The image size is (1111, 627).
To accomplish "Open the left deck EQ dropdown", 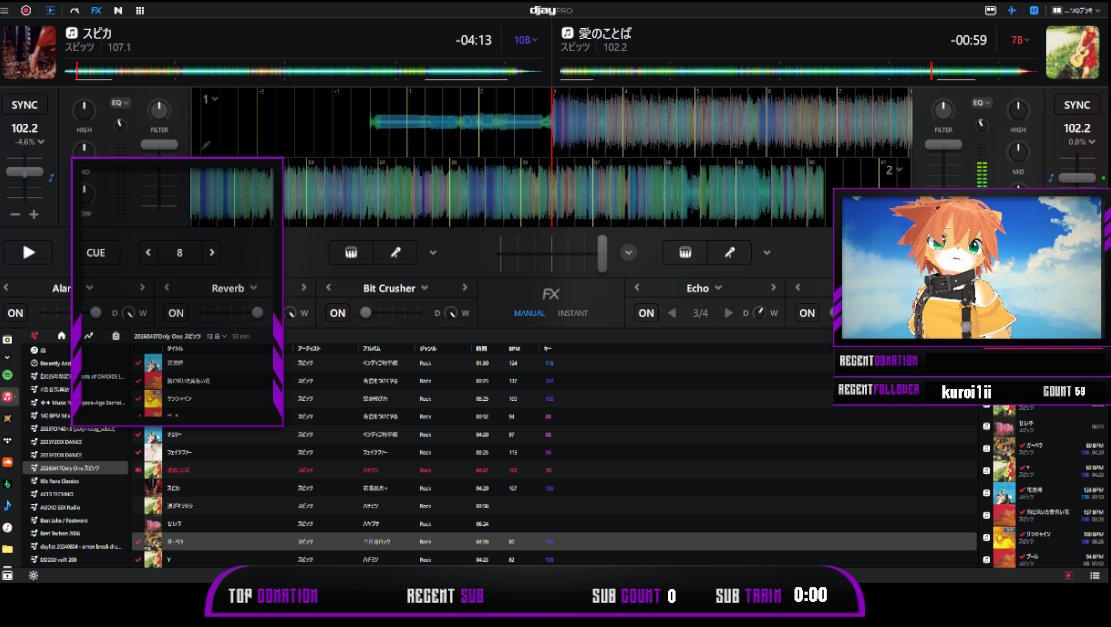I will tap(120, 103).
